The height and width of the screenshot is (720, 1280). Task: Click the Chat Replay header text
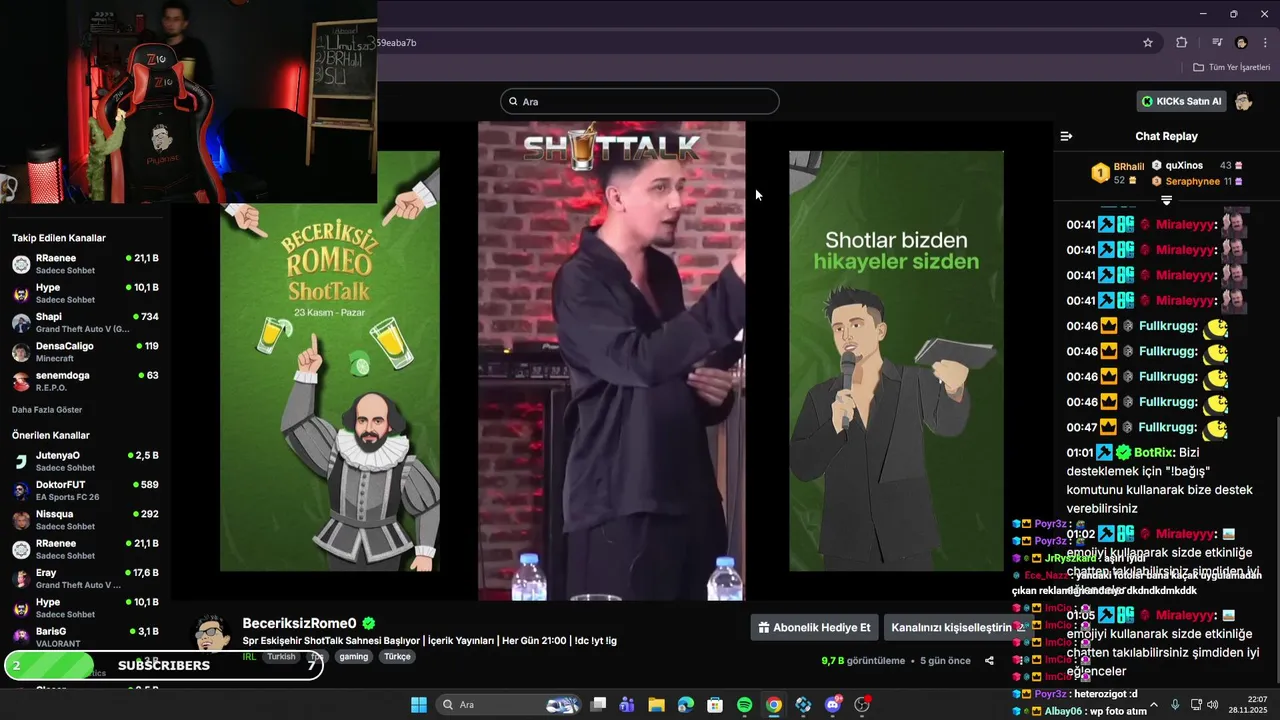coord(1166,136)
